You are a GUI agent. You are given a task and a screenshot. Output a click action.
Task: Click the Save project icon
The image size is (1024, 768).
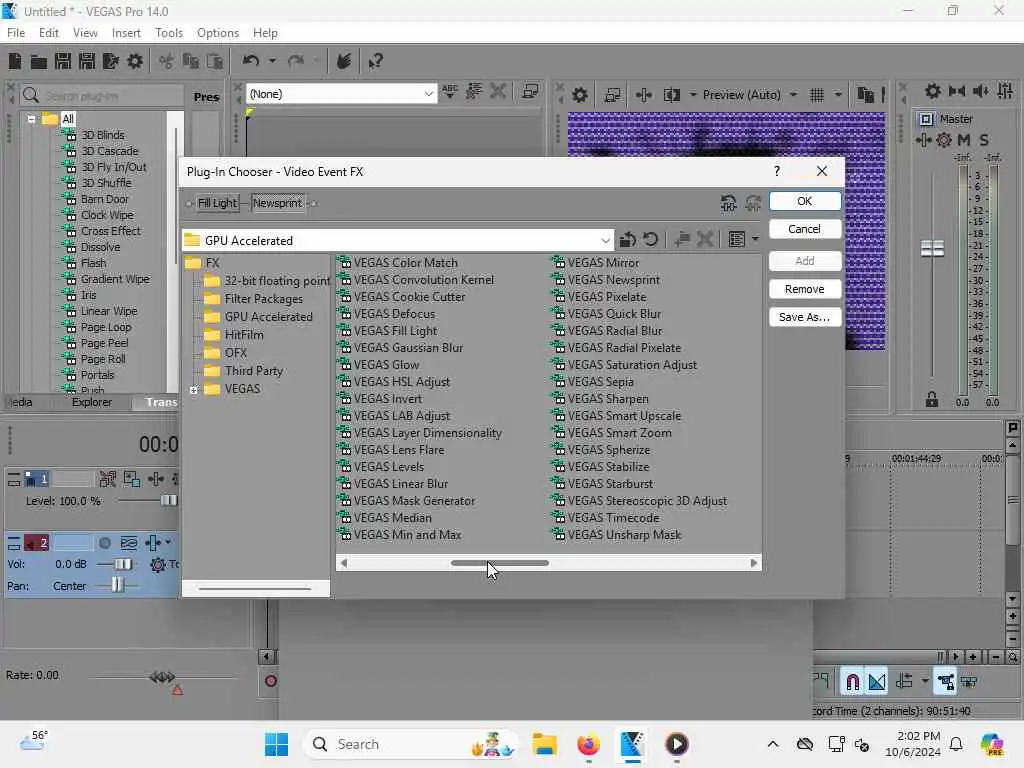tap(63, 61)
